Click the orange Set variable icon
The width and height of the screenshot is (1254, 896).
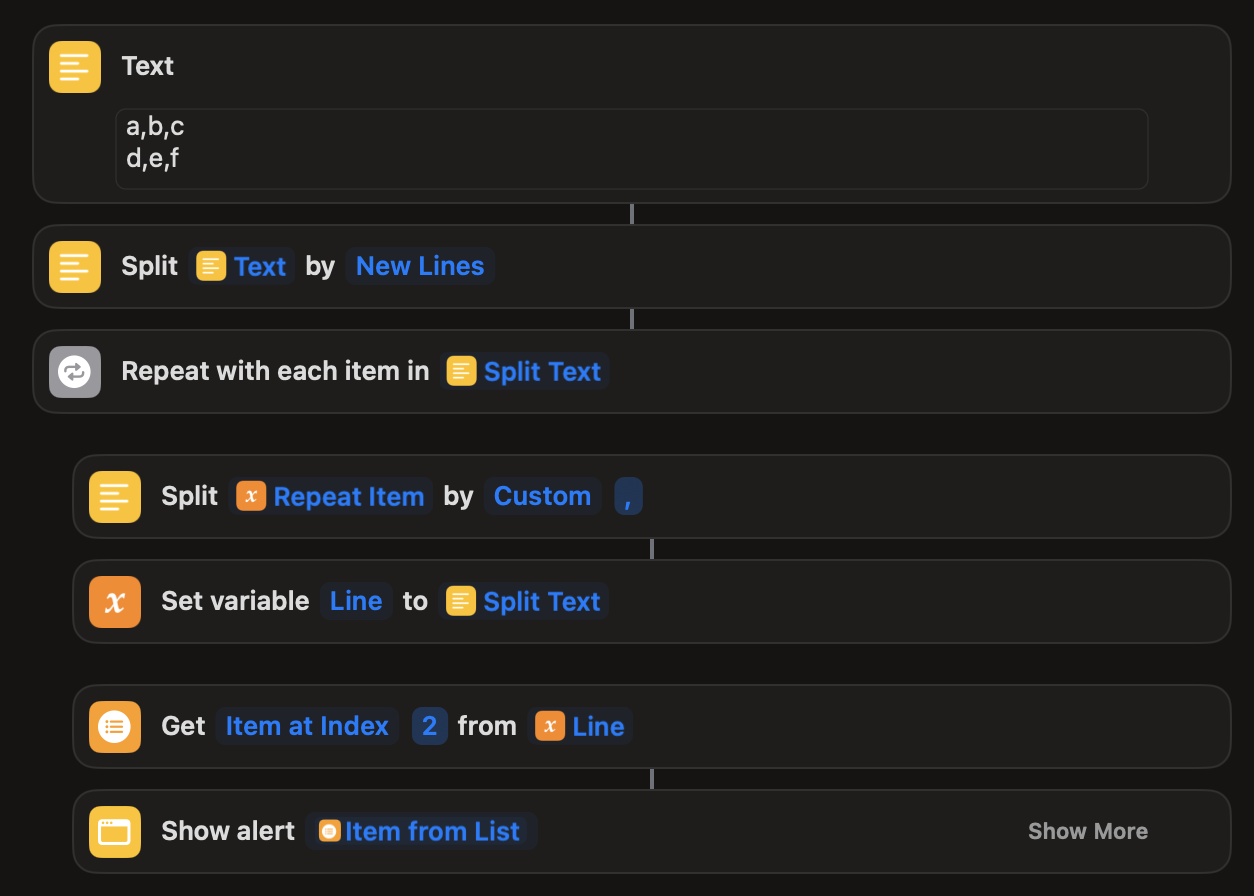pyautogui.click(x=115, y=602)
